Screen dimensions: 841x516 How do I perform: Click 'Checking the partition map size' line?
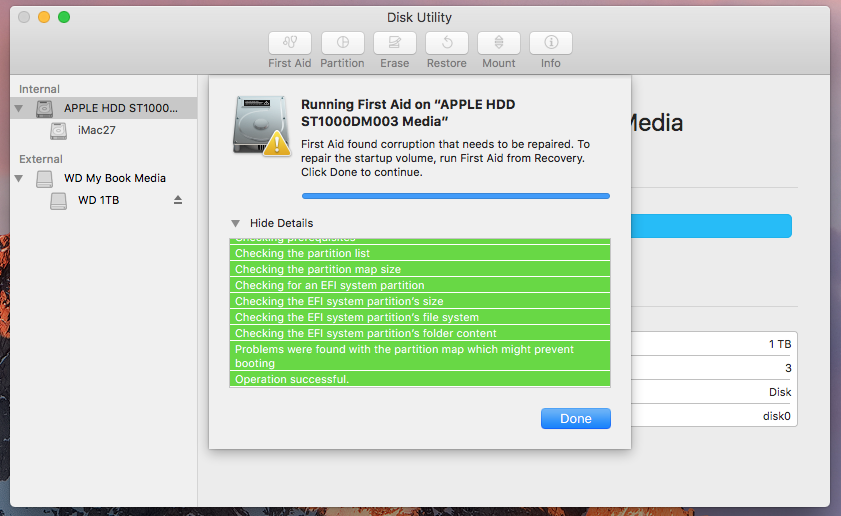point(420,269)
